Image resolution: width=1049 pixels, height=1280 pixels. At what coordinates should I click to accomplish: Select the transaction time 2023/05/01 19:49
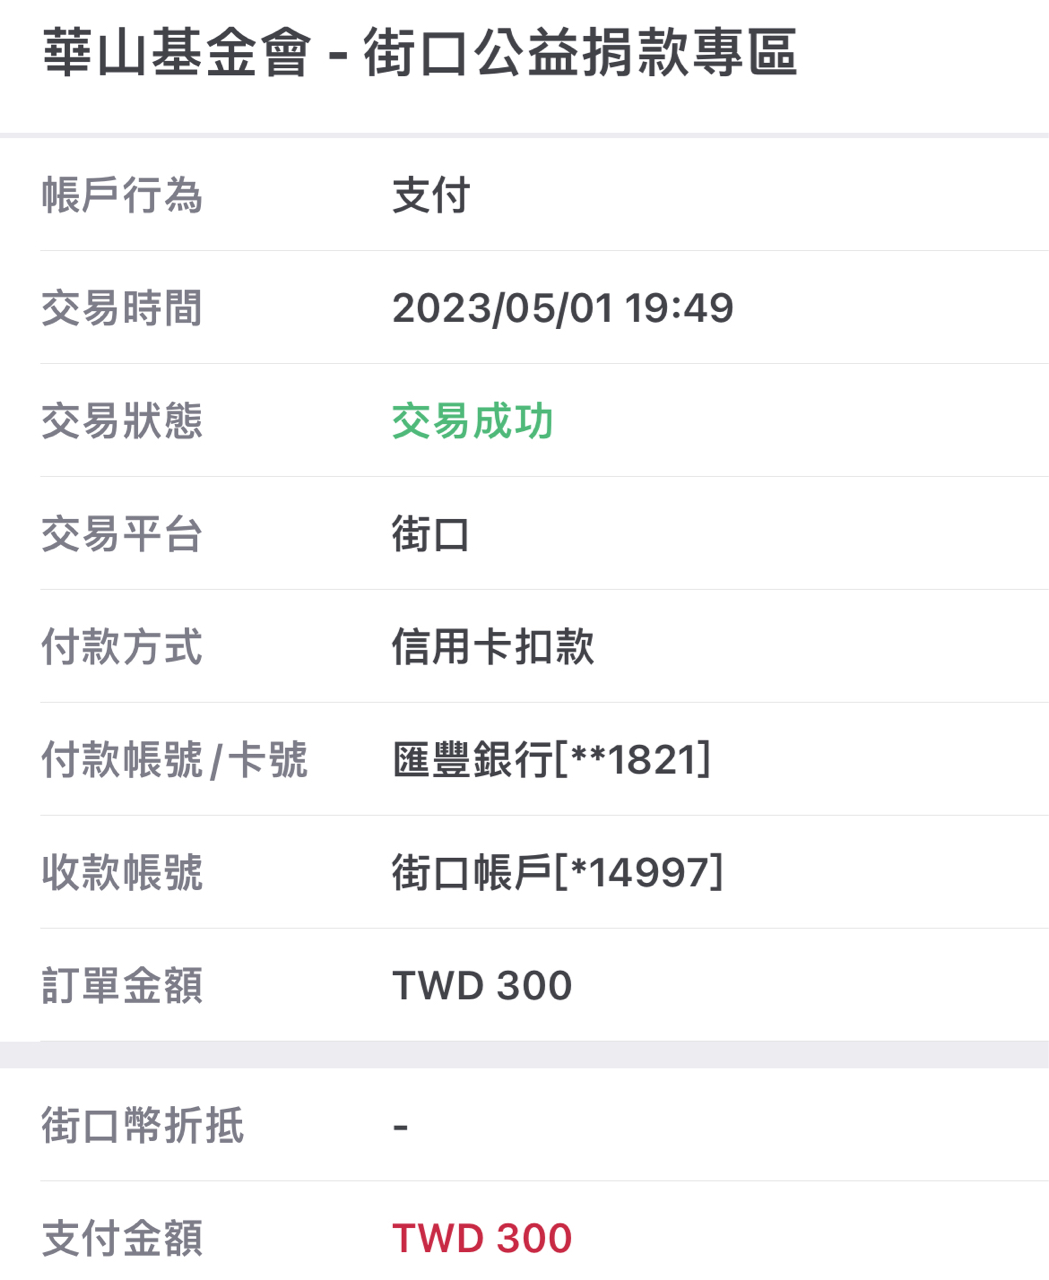[x=562, y=308]
